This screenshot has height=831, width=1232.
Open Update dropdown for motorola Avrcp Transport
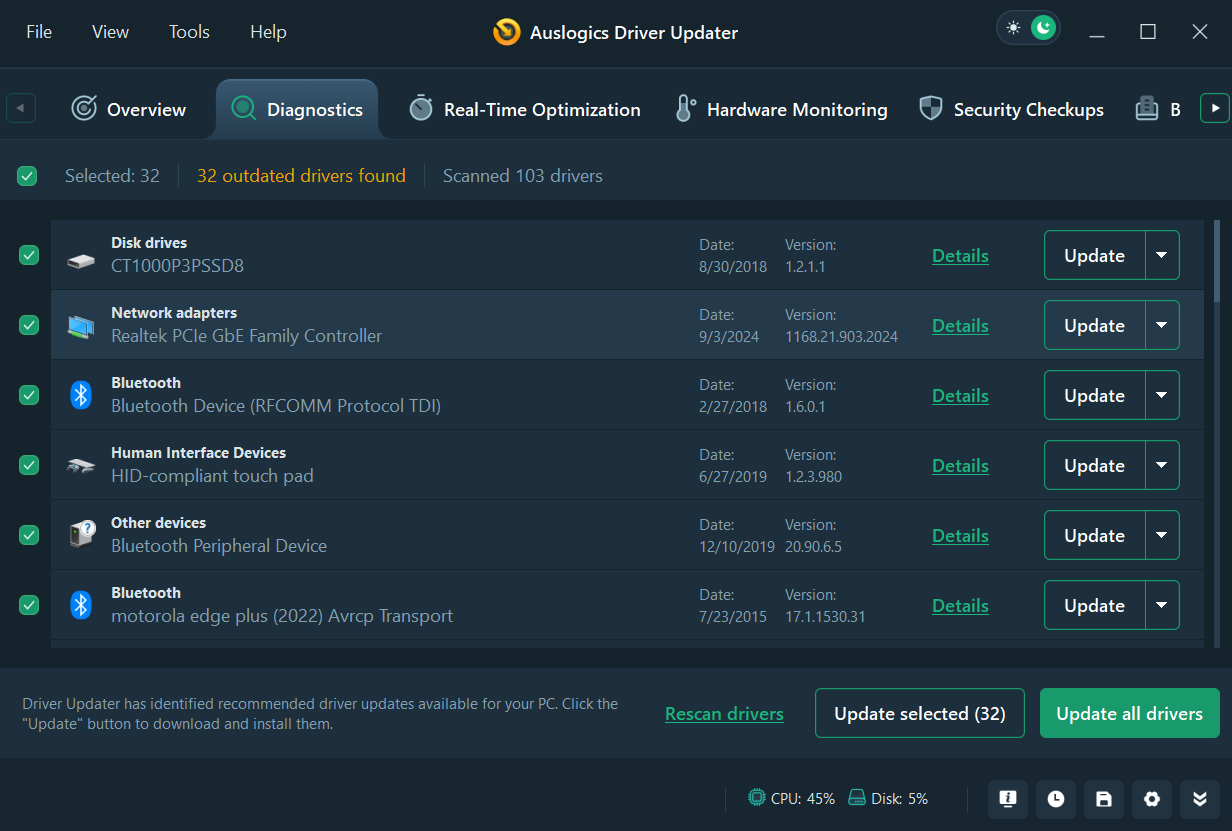point(1161,605)
